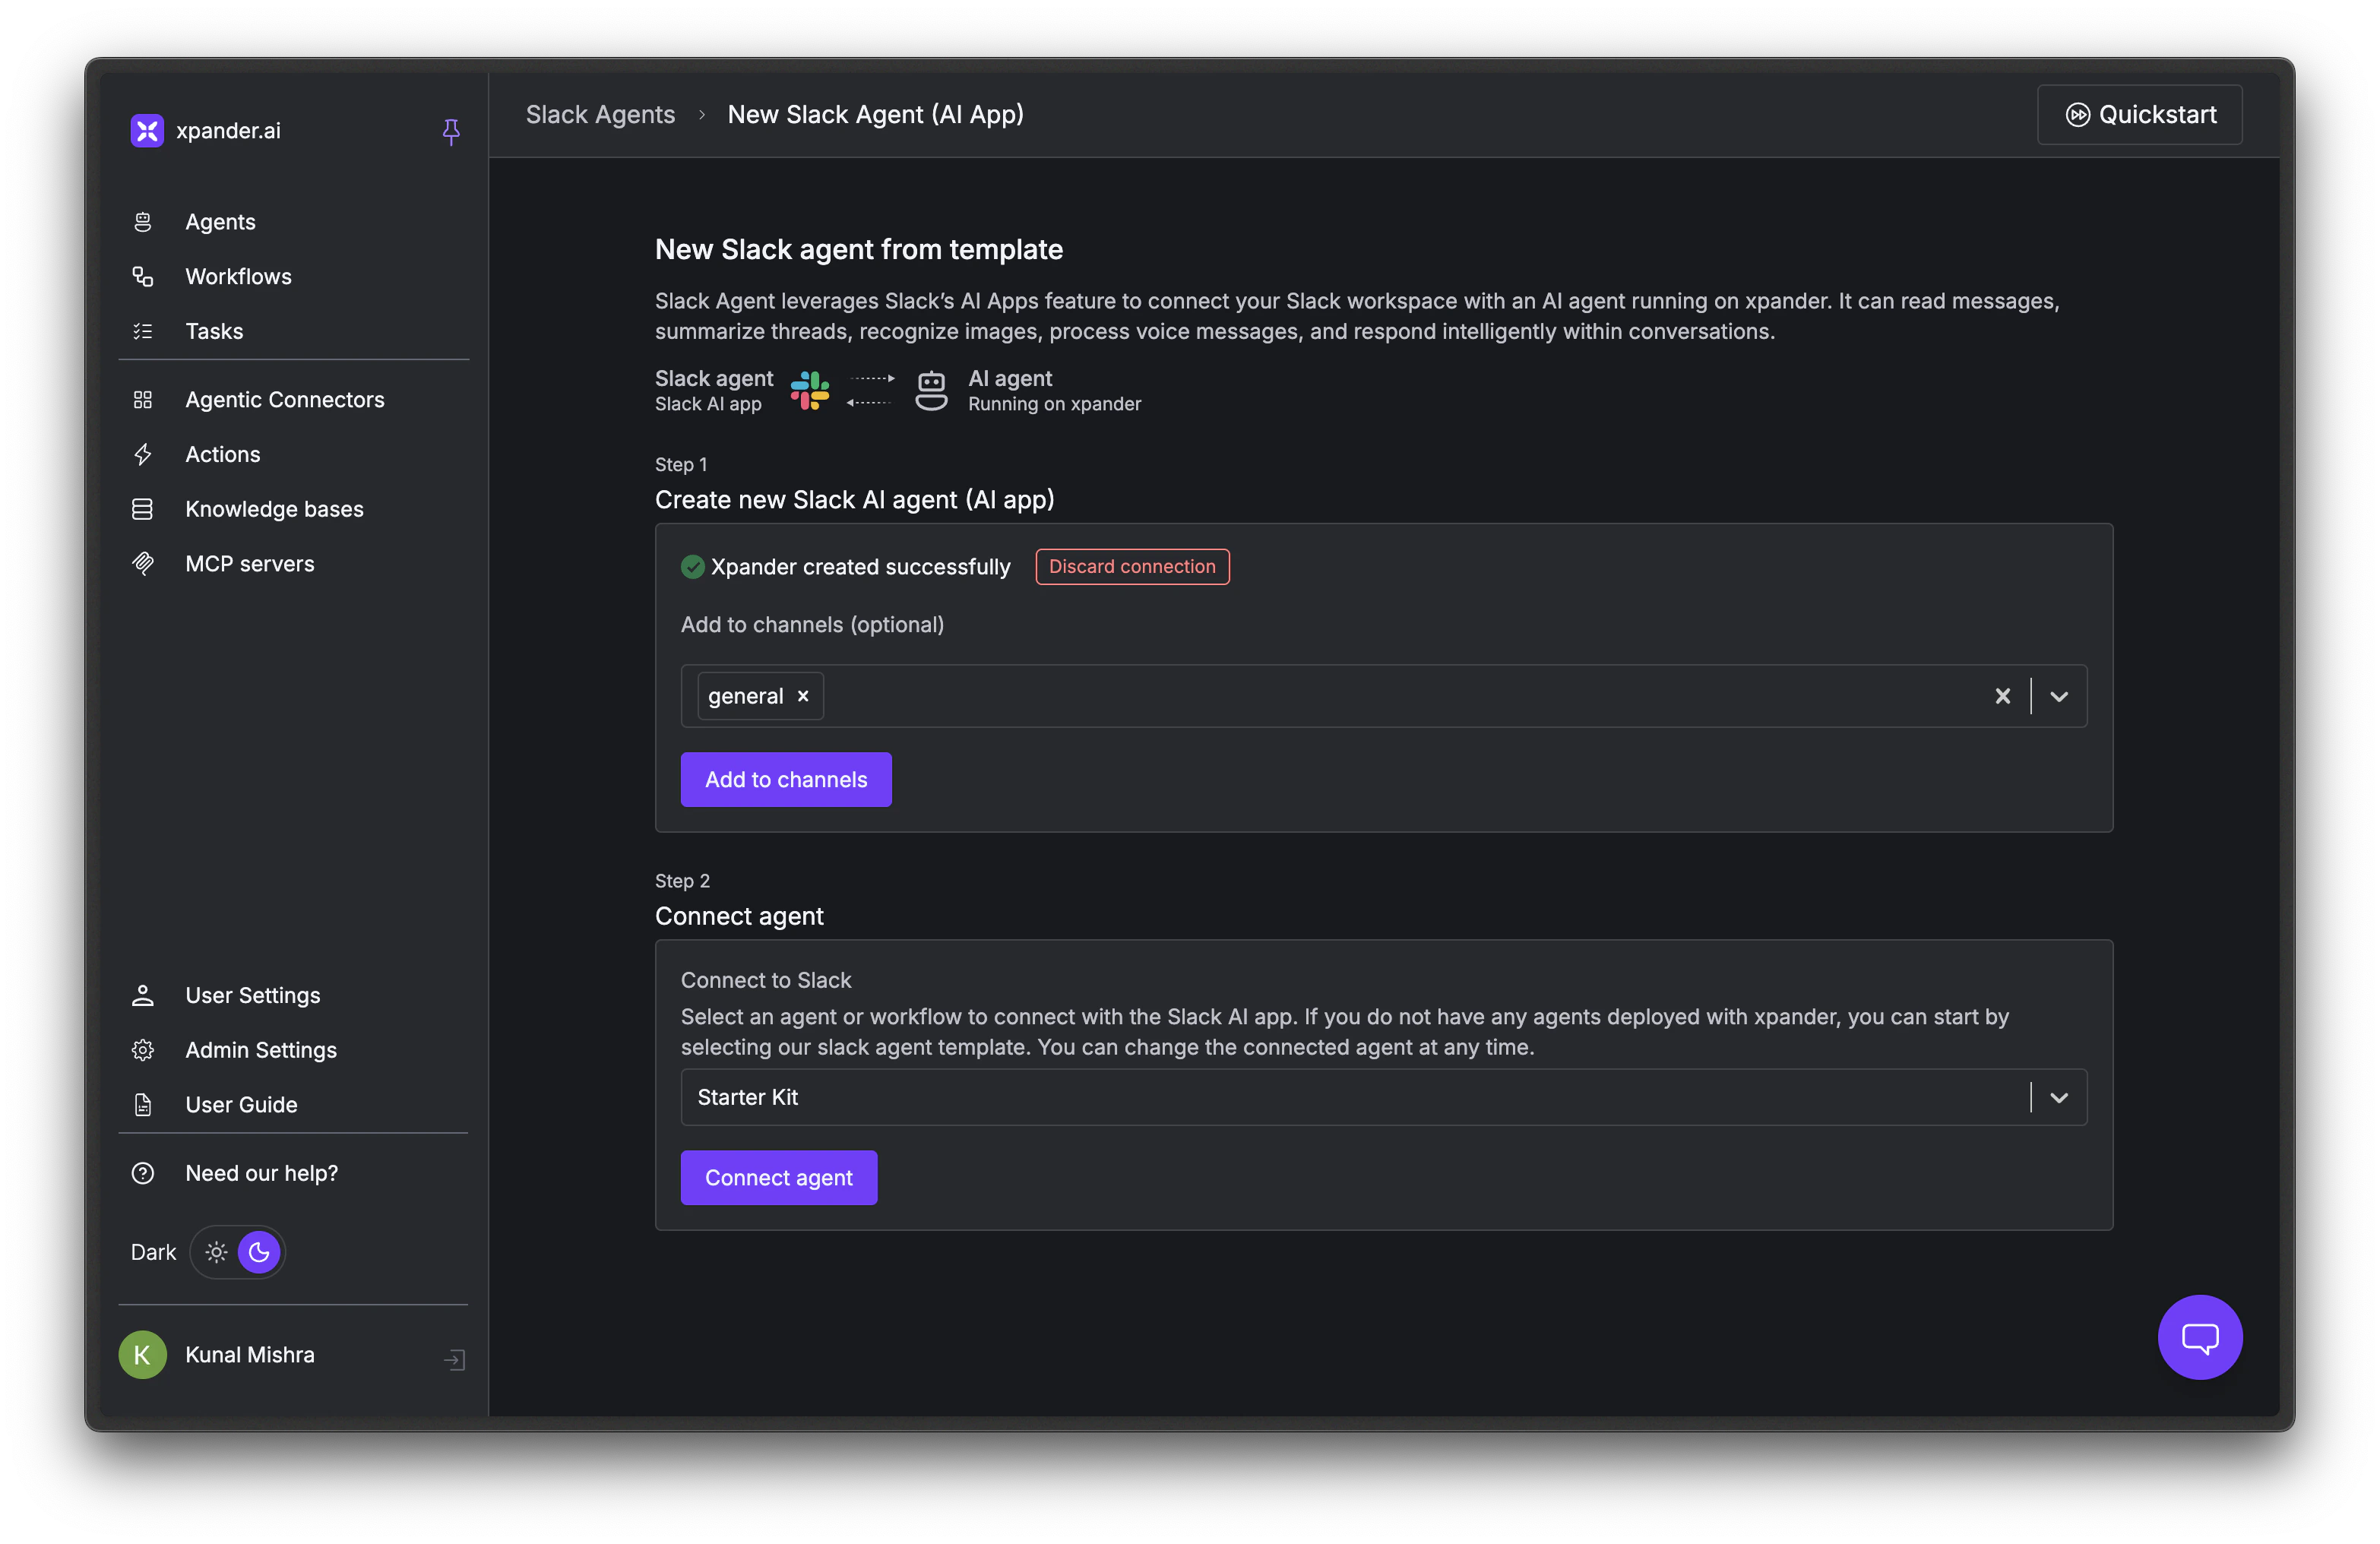Go to Slack Agents breadcrumb
The image size is (2380, 1544).
(x=600, y=114)
